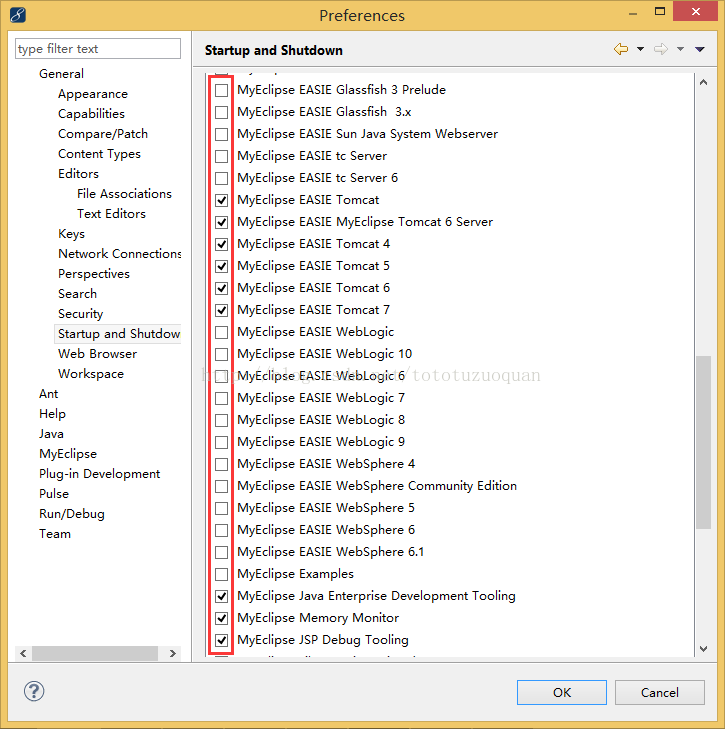Select Workspace preferences item

pos(91,374)
